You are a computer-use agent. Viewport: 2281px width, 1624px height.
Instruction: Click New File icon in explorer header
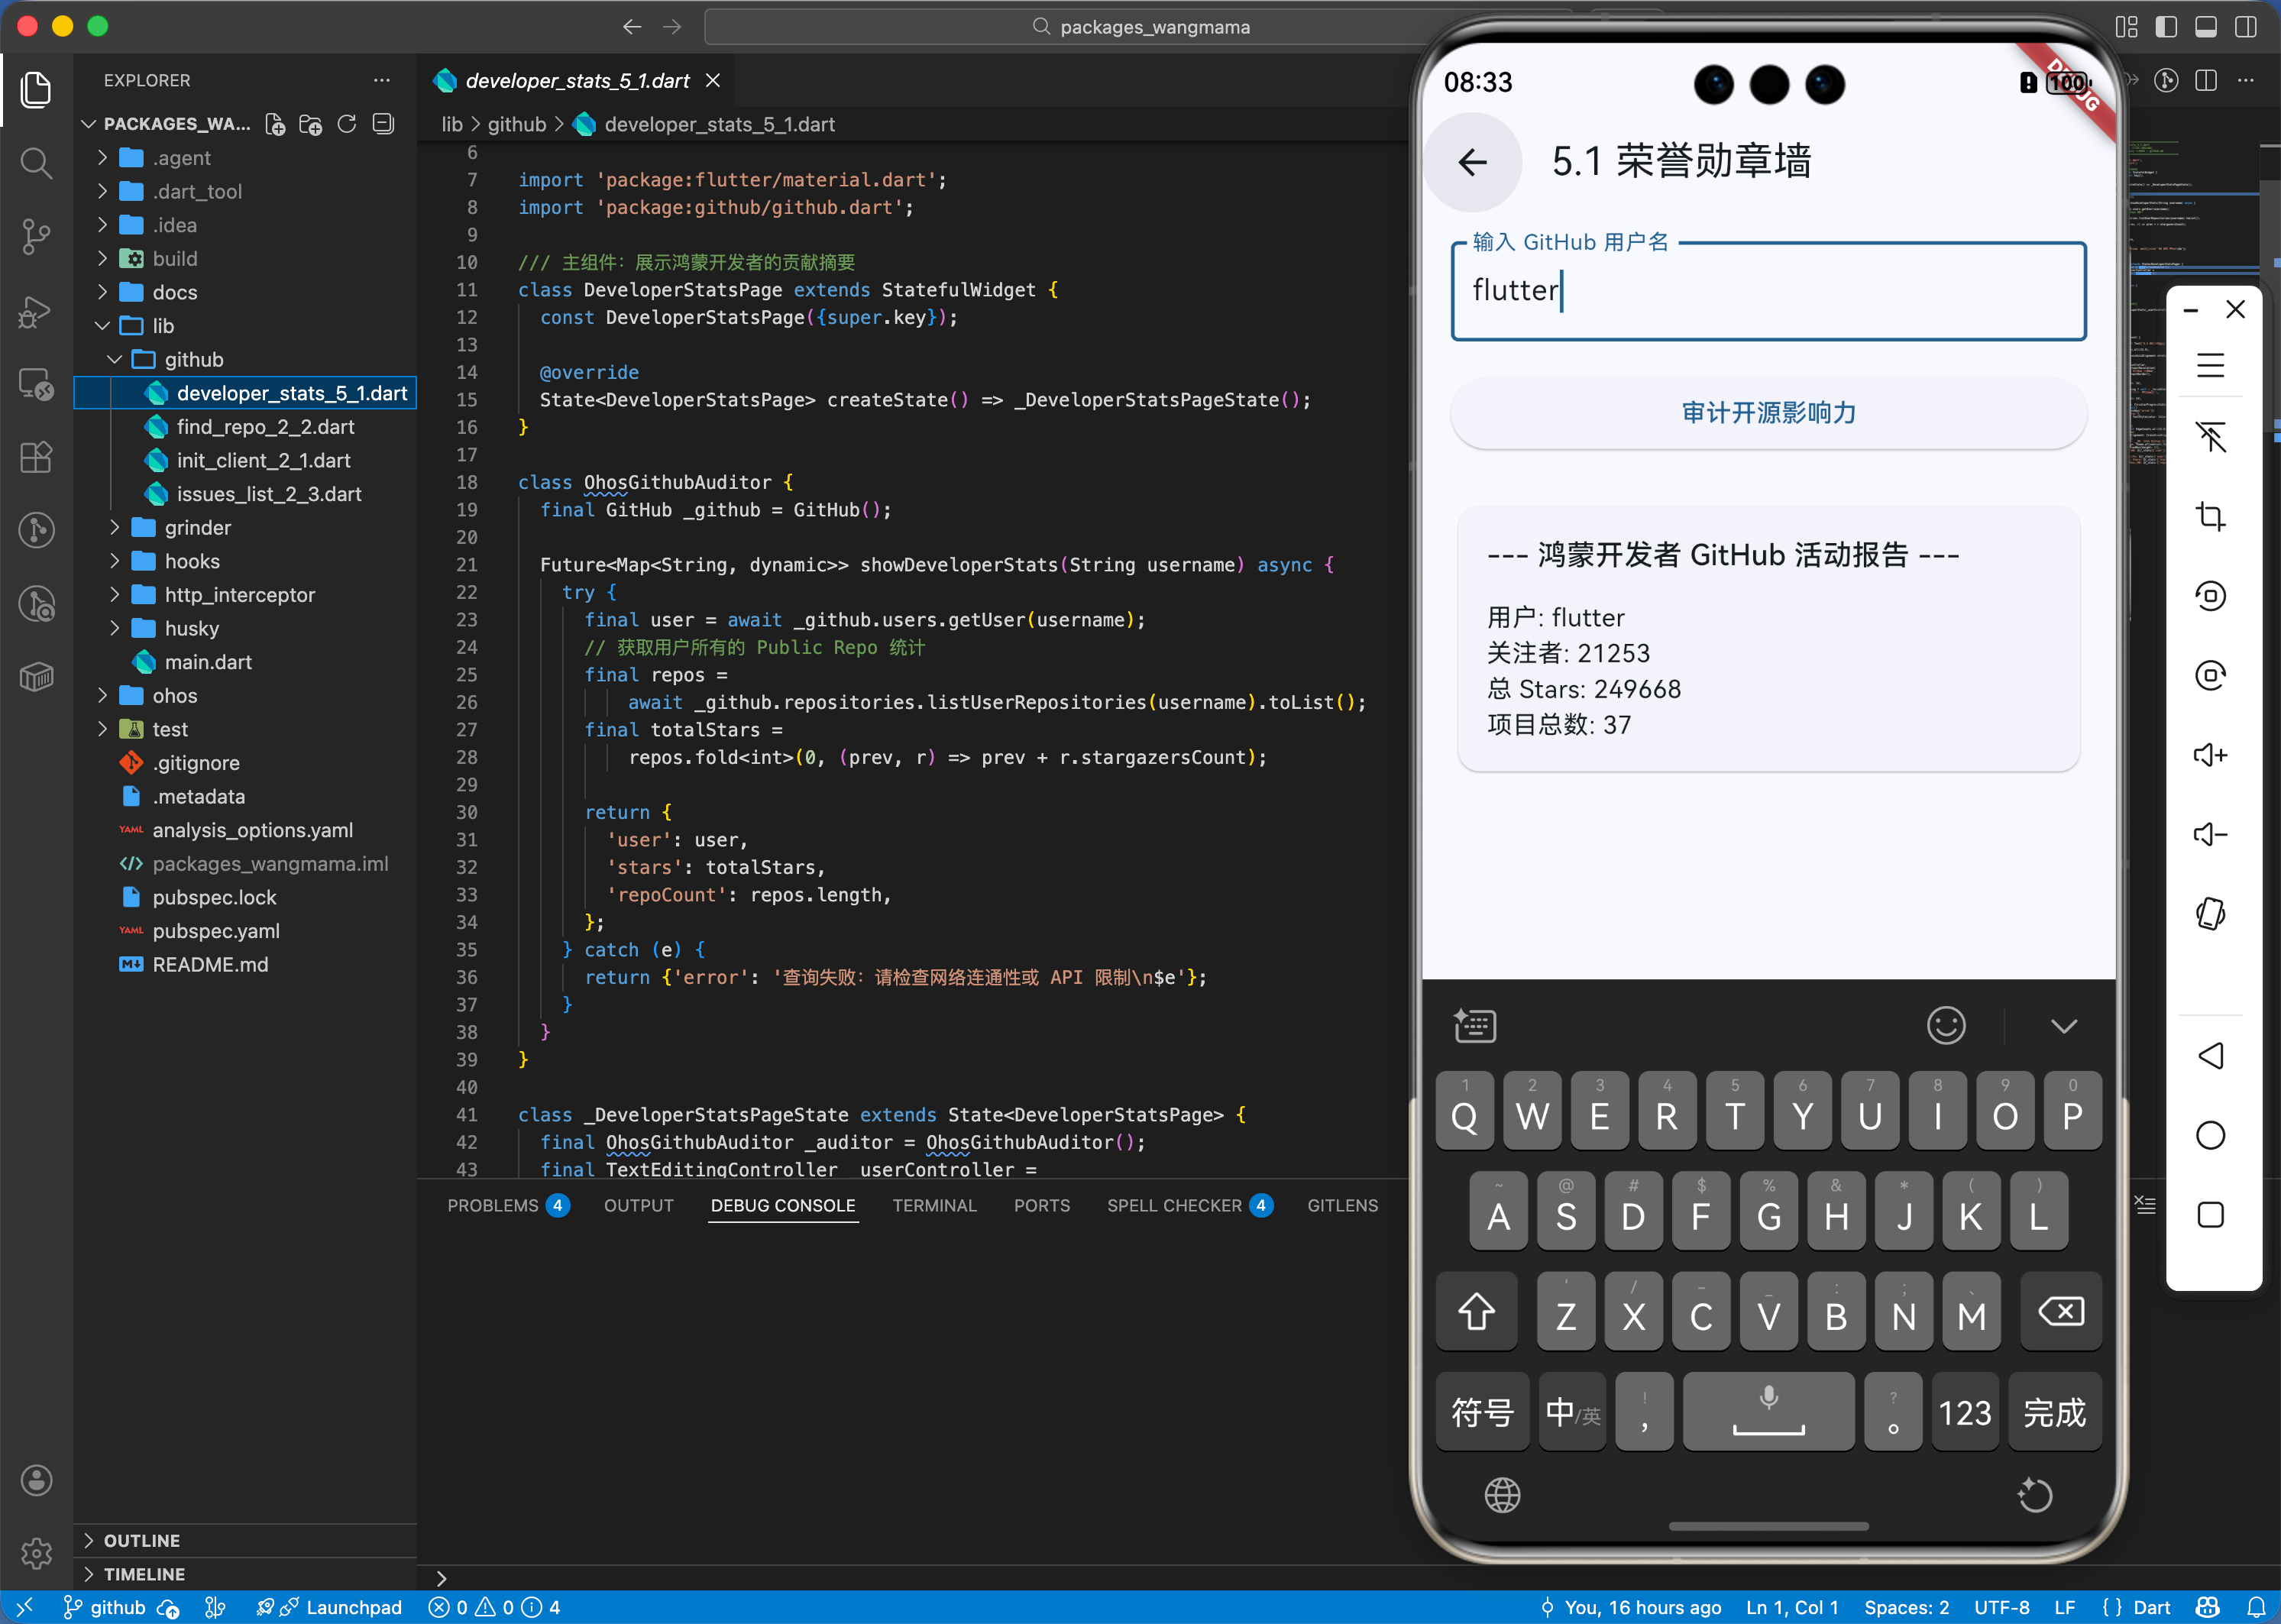click(x=275, y=124)
